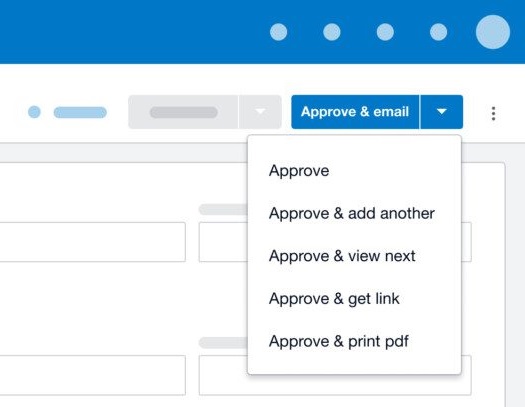Screen dimensions: 525x407
Task: Click the small blue dot beside the placeholder link
Action: click(x=34, y=112)
